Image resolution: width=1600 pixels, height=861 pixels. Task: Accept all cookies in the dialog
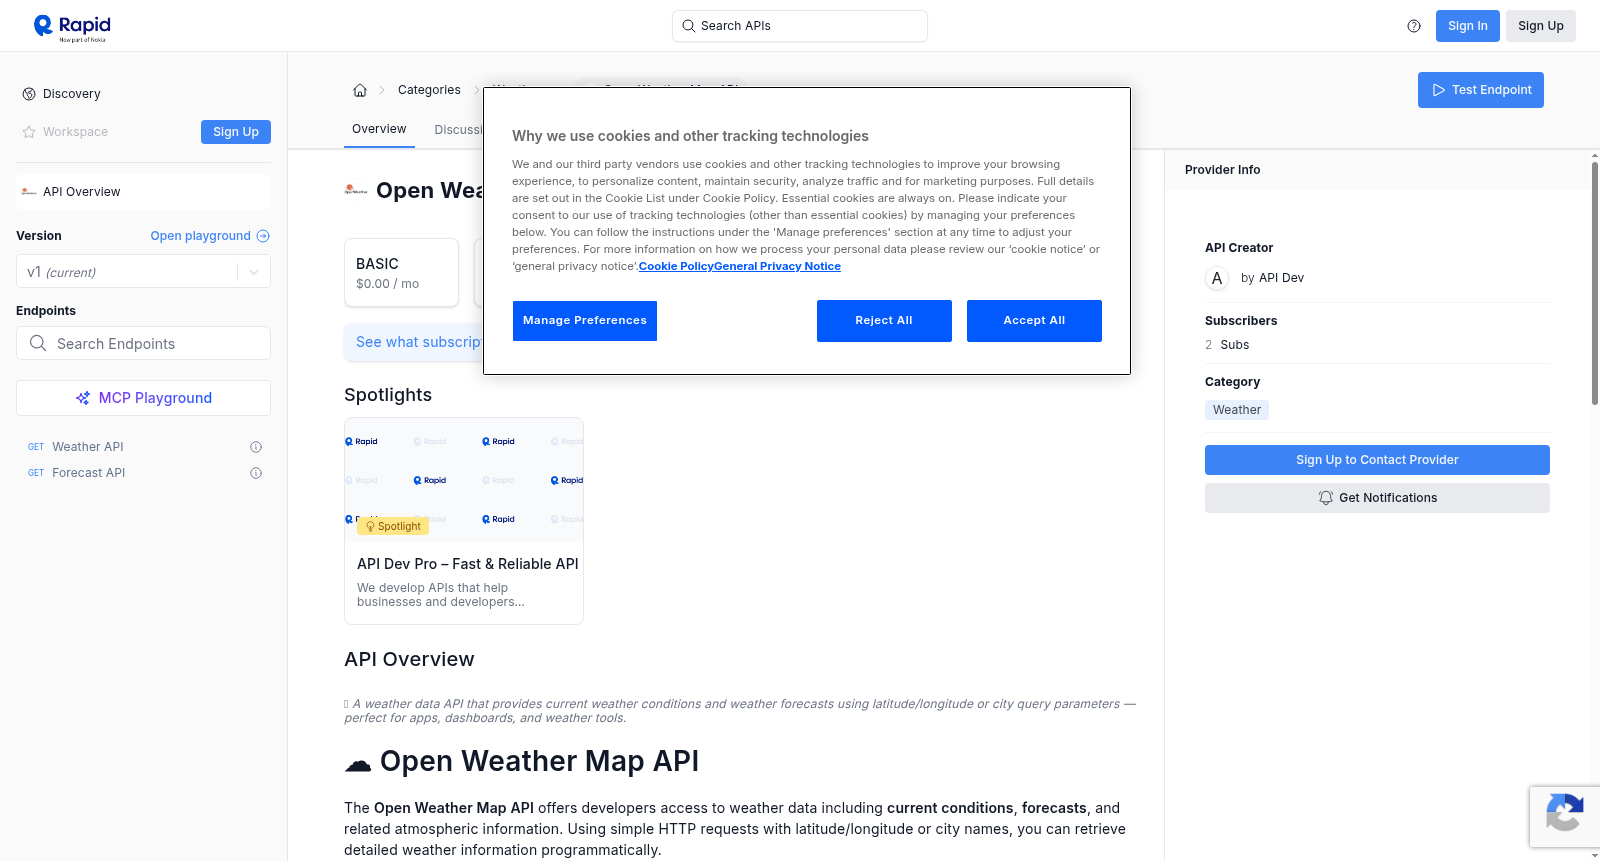pyautogui.click(x=1034, y=320)
